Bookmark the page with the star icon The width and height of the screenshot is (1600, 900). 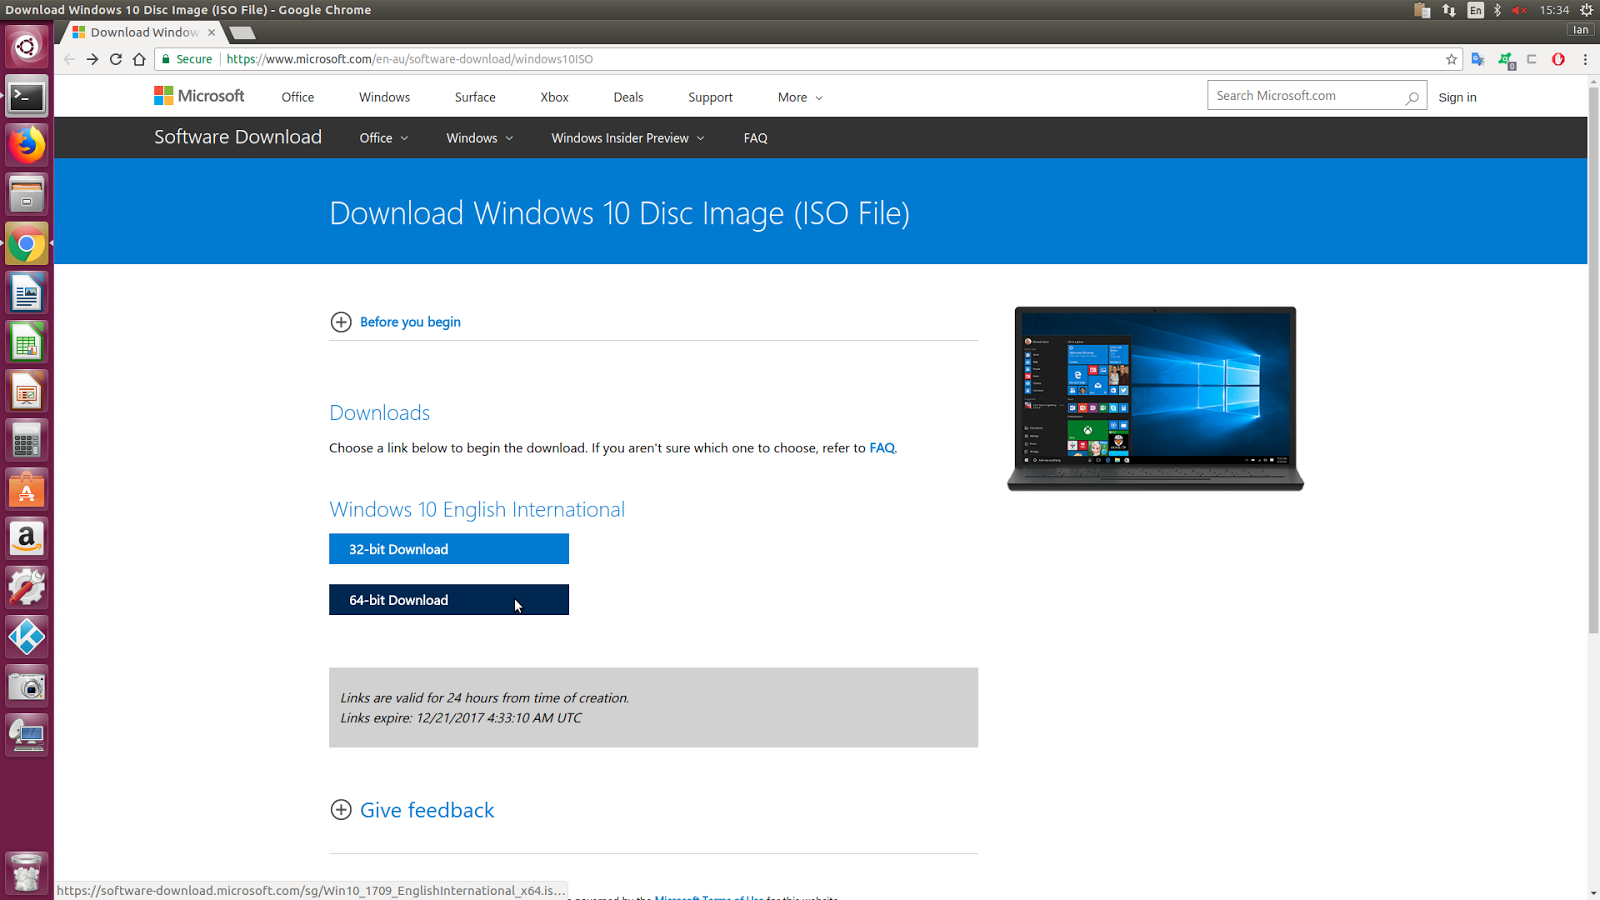tap(1451, 59)
